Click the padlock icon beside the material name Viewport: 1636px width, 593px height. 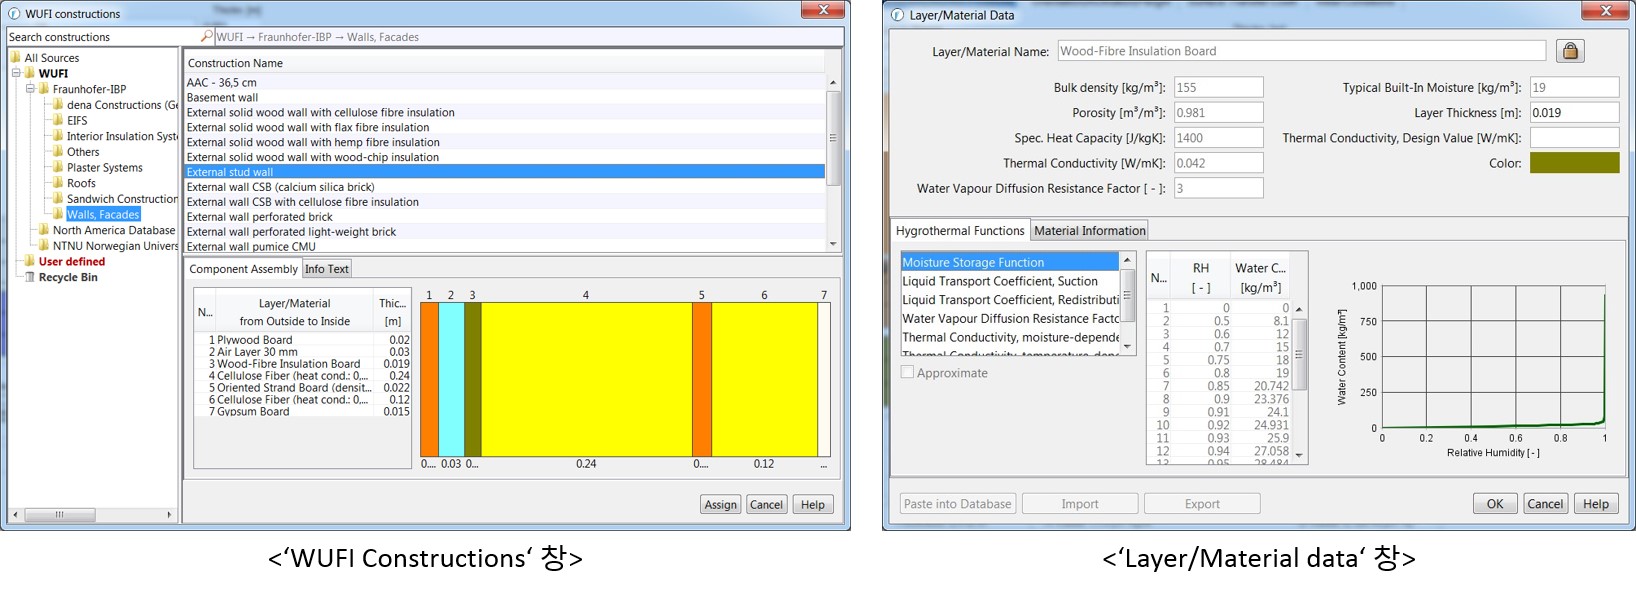[x=1570, y=51]
